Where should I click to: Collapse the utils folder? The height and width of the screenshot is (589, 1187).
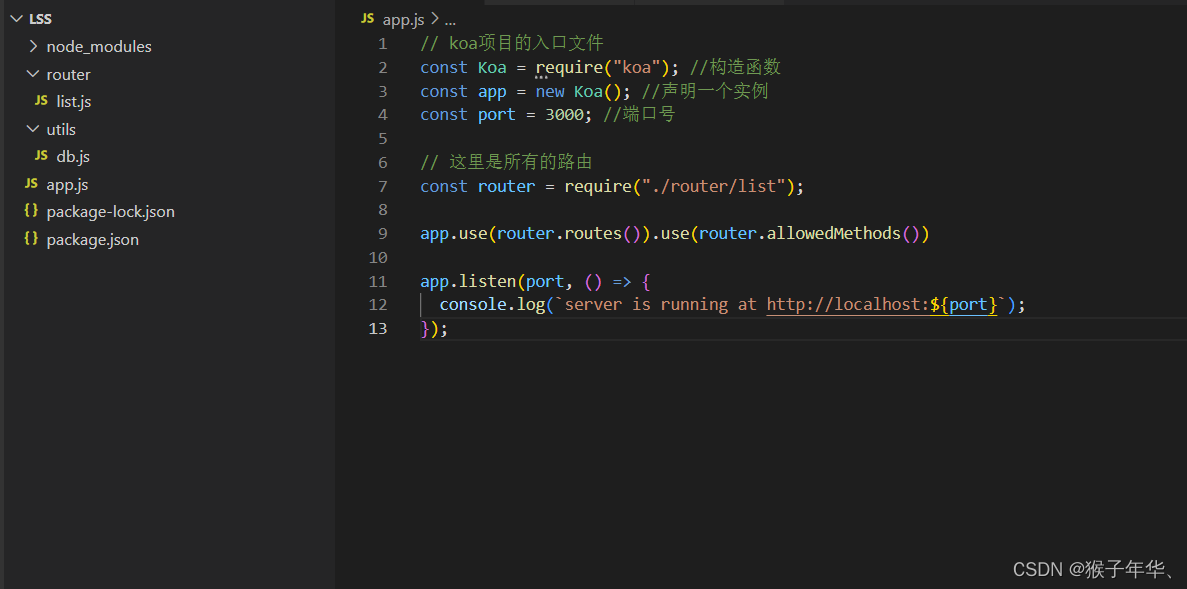point(31,129)
